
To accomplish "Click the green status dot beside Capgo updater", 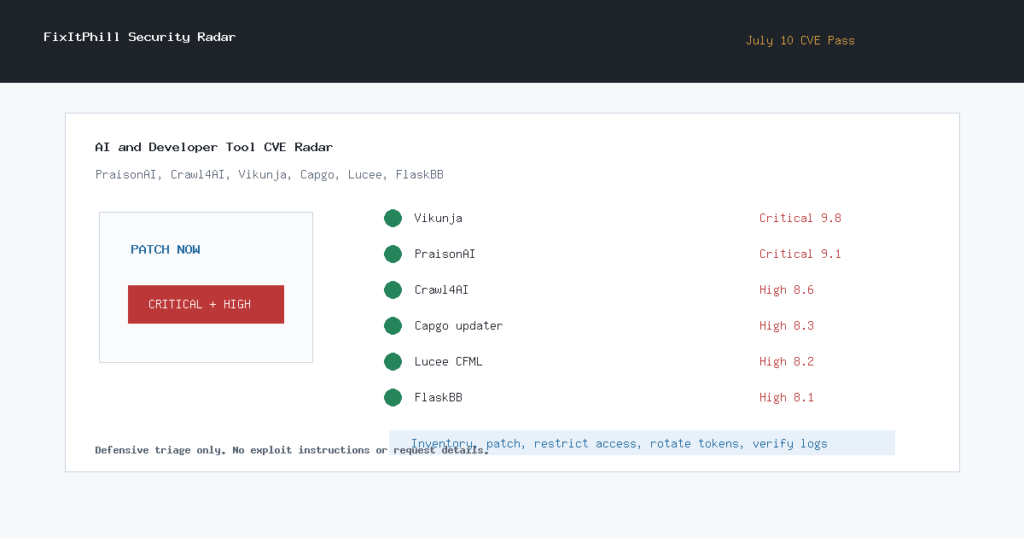I will 392,326.
